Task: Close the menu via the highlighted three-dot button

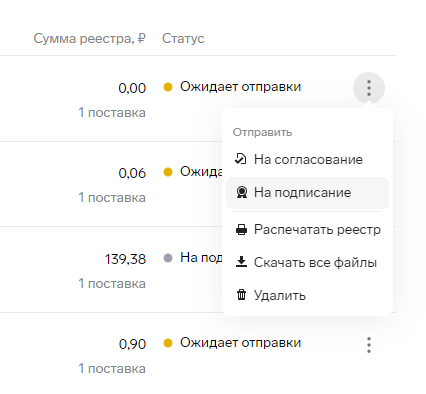Action: (369, 88)
